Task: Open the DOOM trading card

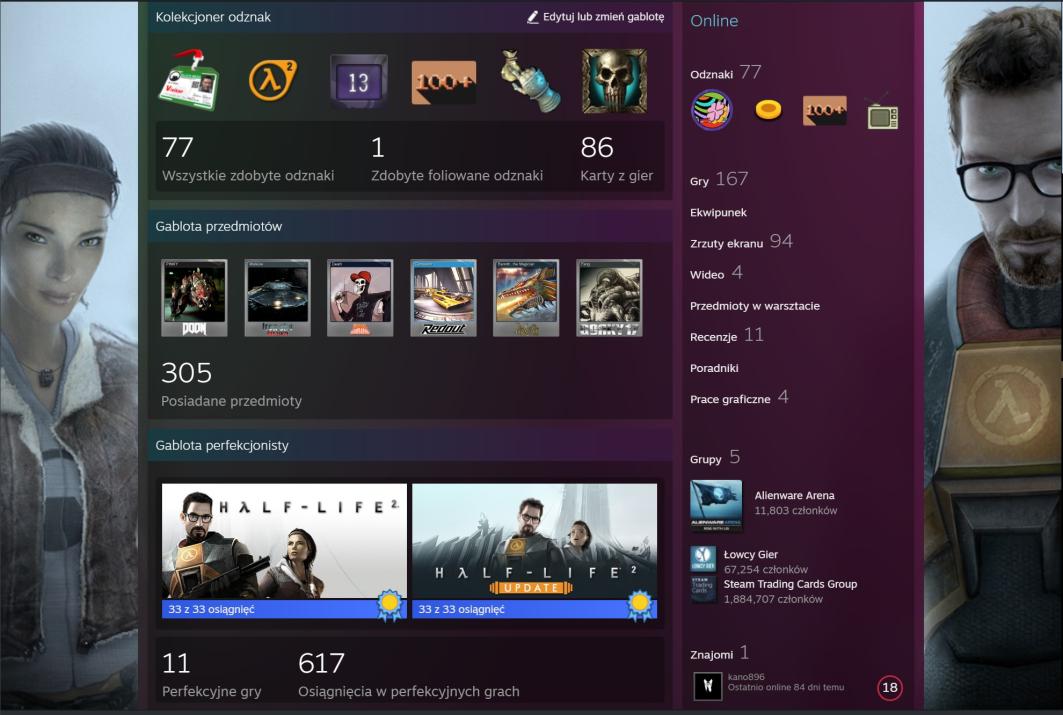Action: point(194,298)
